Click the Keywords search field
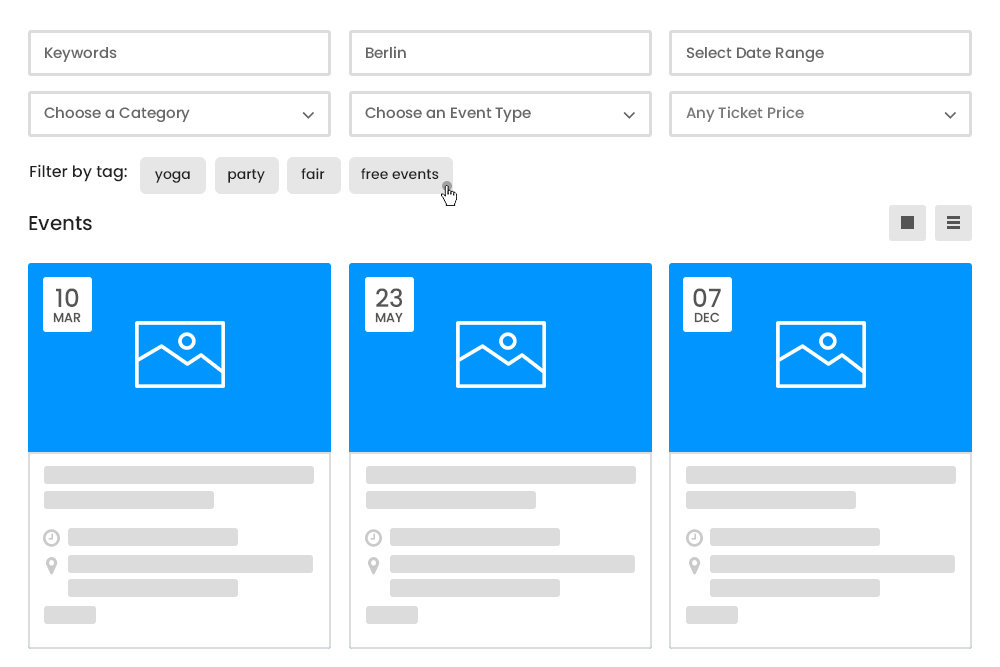The image size is (1000, 667). tap(179, 53)
